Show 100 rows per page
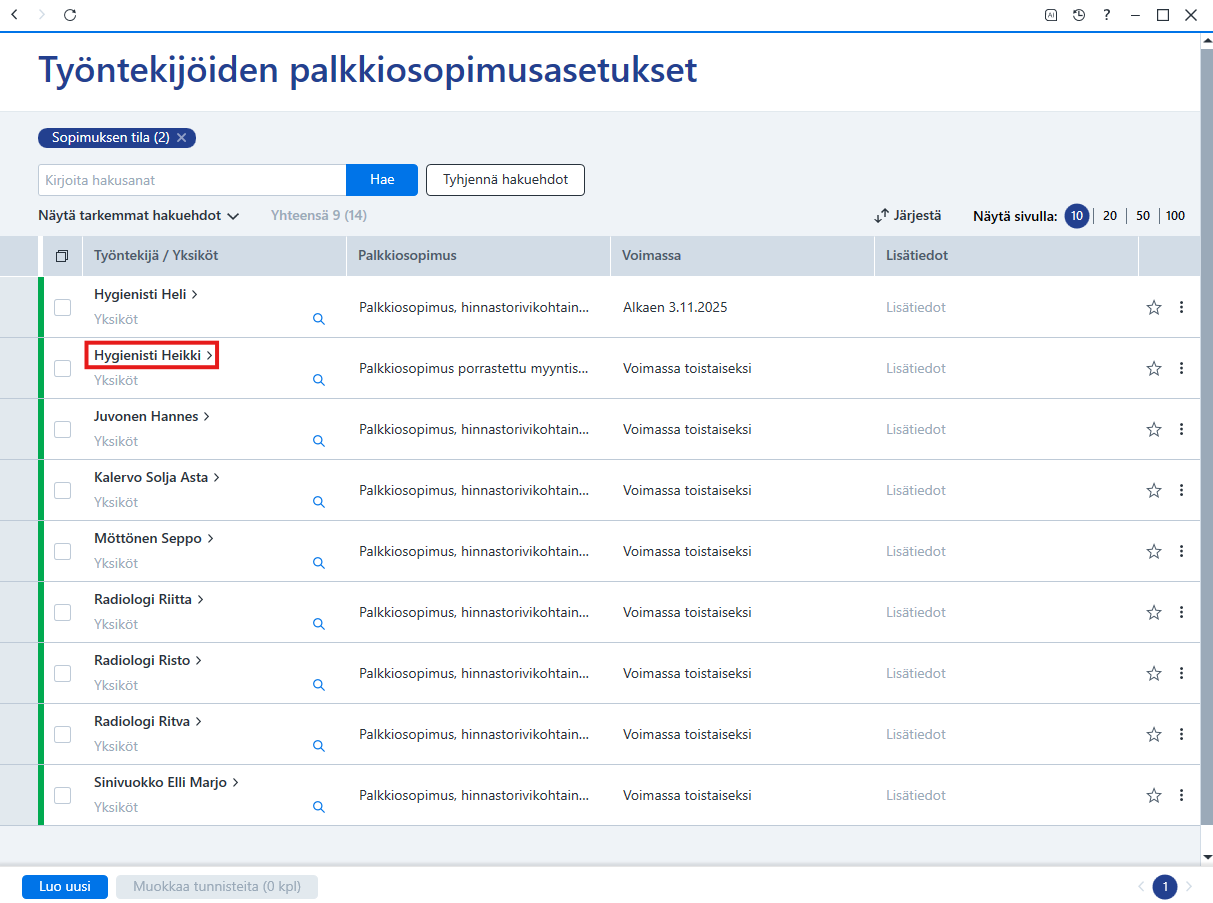 (x=1175, y=216)
